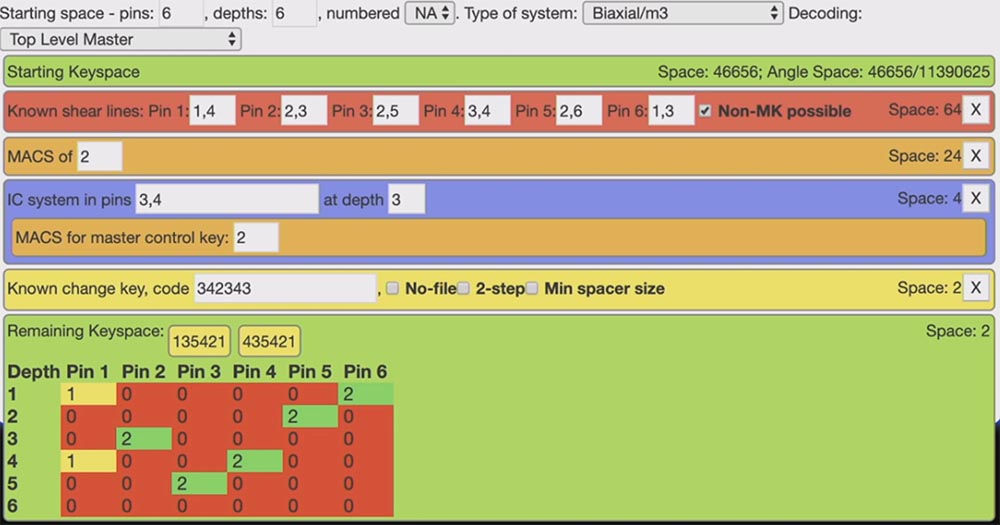Click the Space: 24 text
Image resolution: width=1000 pixels, height=525 pixels.
[x=925, y=156]
